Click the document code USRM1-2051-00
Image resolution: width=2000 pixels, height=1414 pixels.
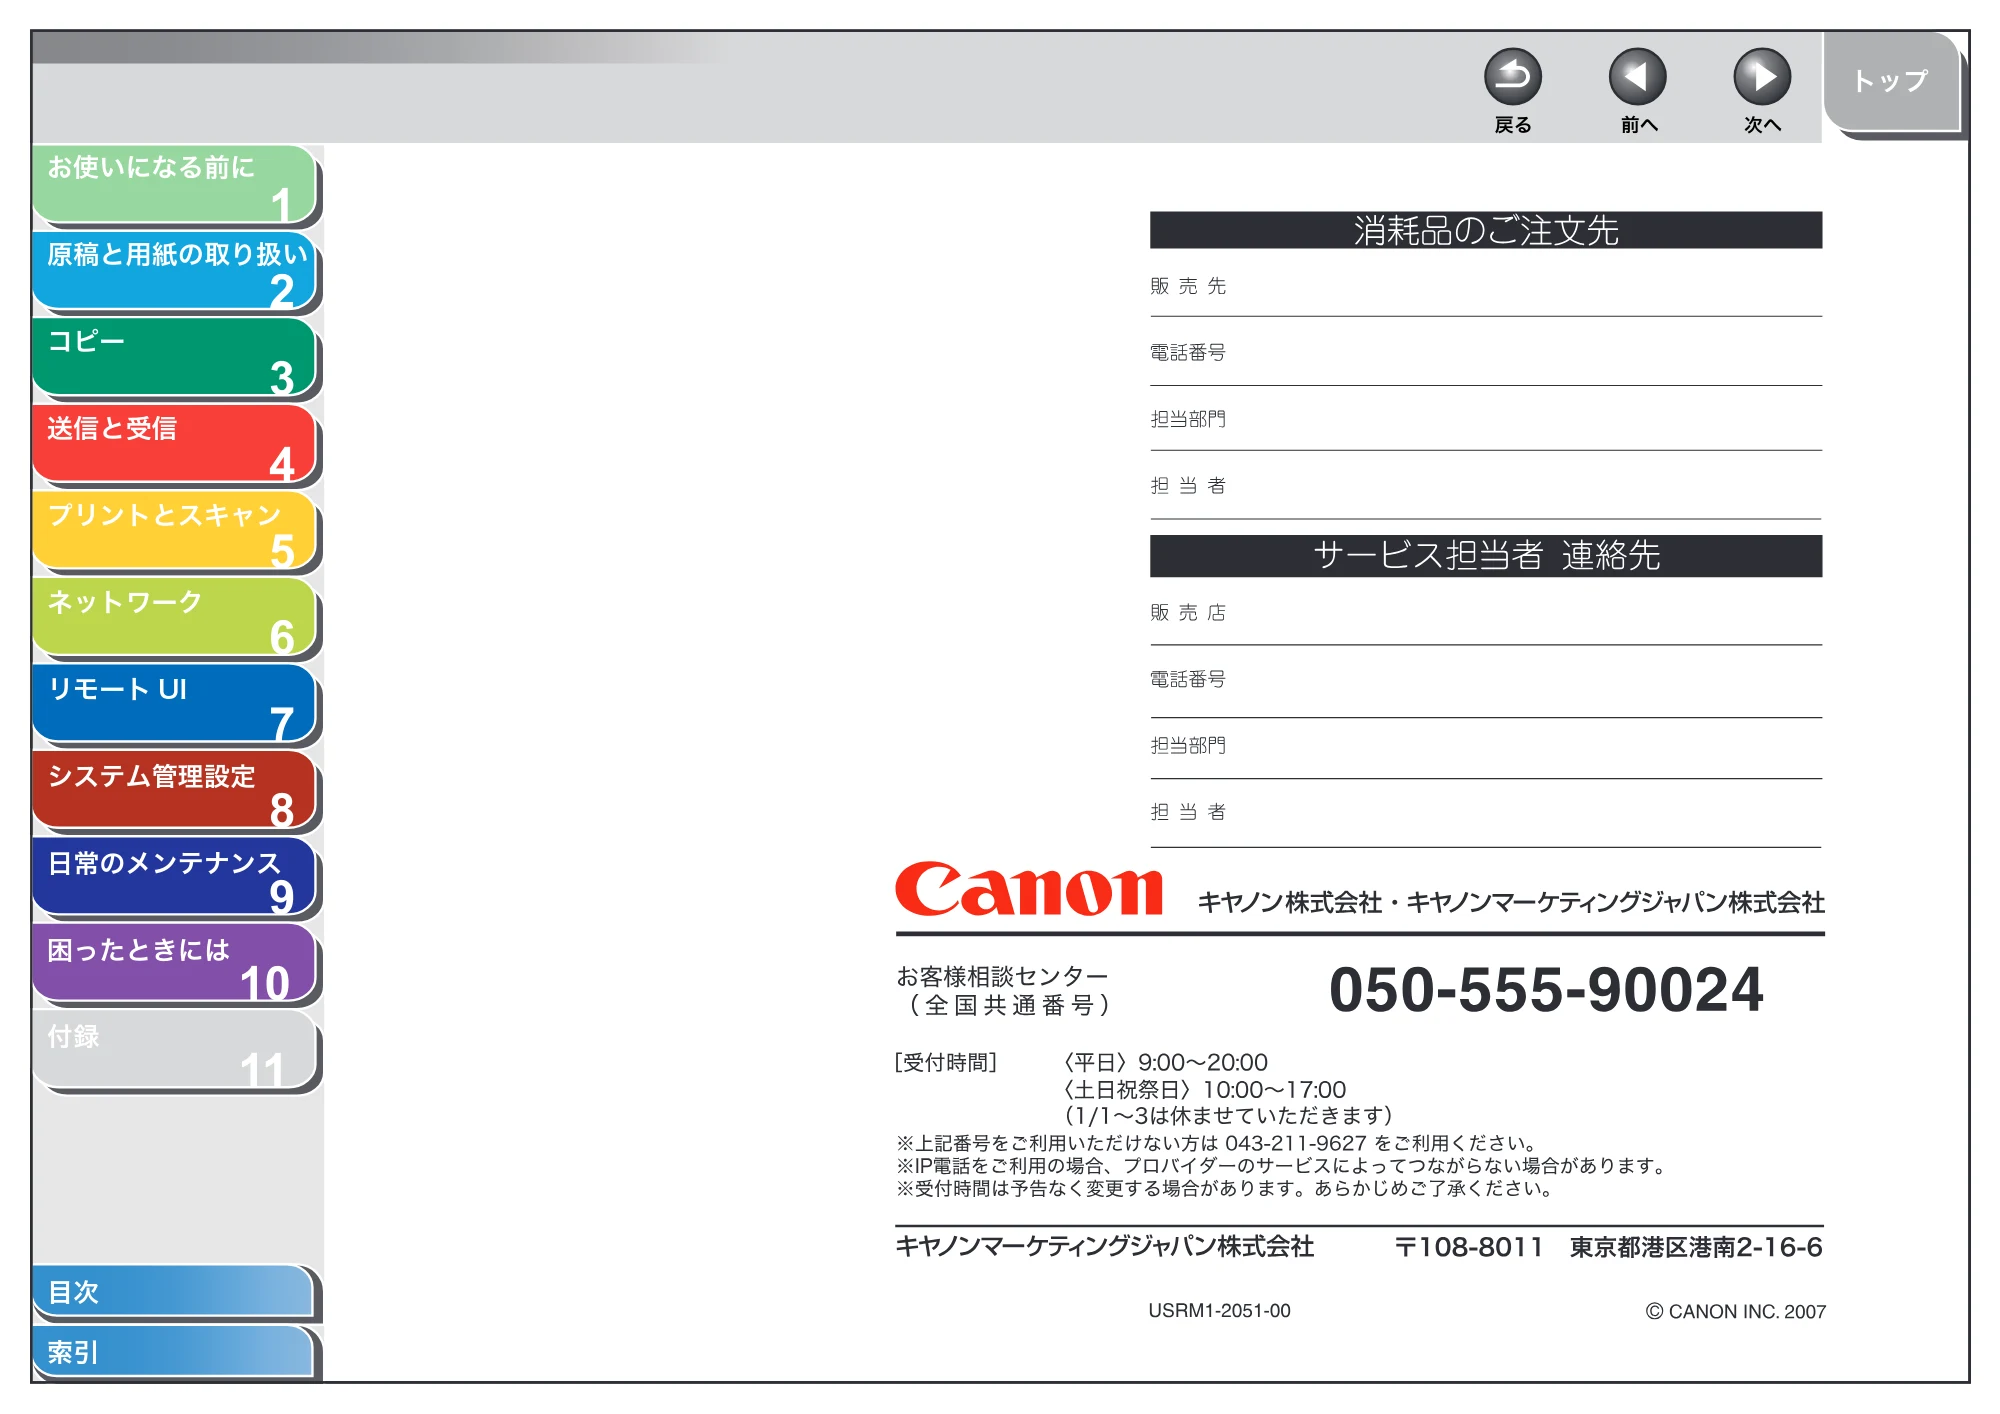click(1219, 1311)
